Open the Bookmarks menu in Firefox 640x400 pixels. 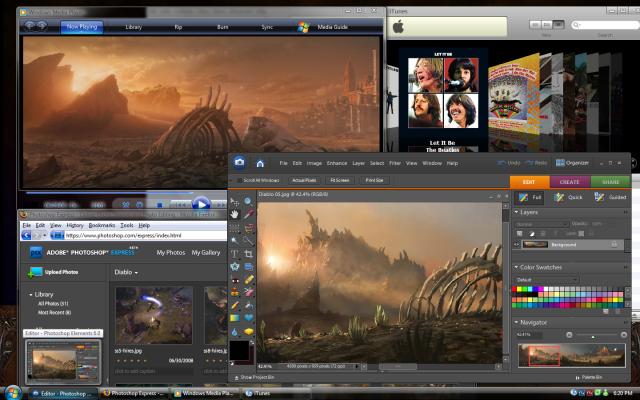point(102,225)
